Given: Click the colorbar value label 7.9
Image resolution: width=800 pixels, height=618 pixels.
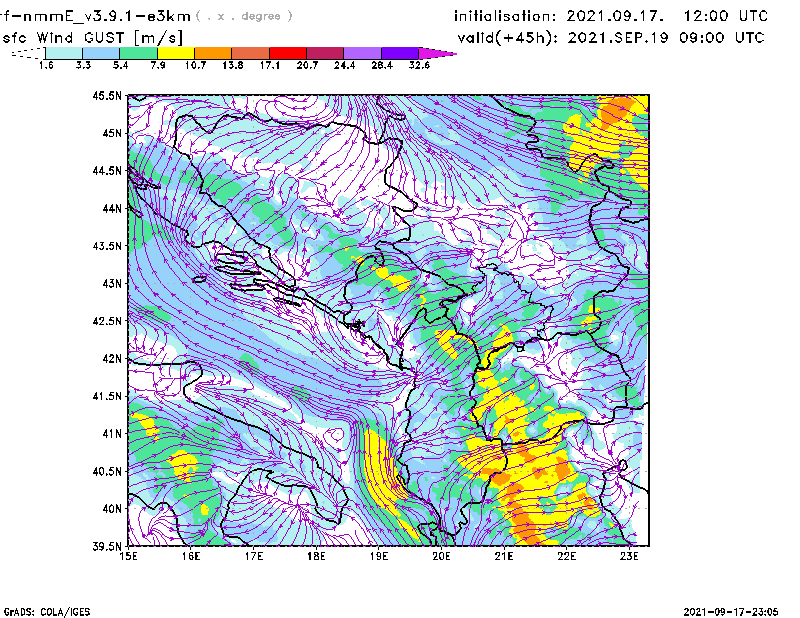Looking at the screenshot, I should click(x=158, y=65).
